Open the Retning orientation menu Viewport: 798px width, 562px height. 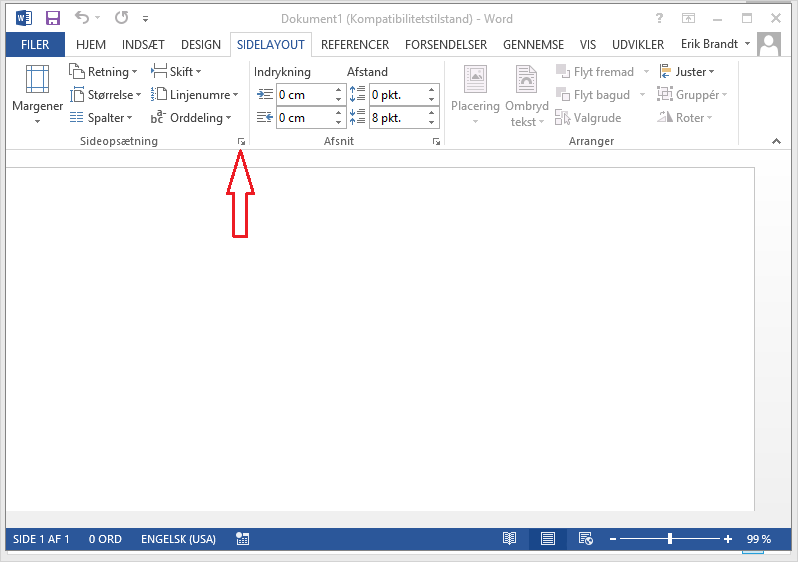(x=103, y=72)
